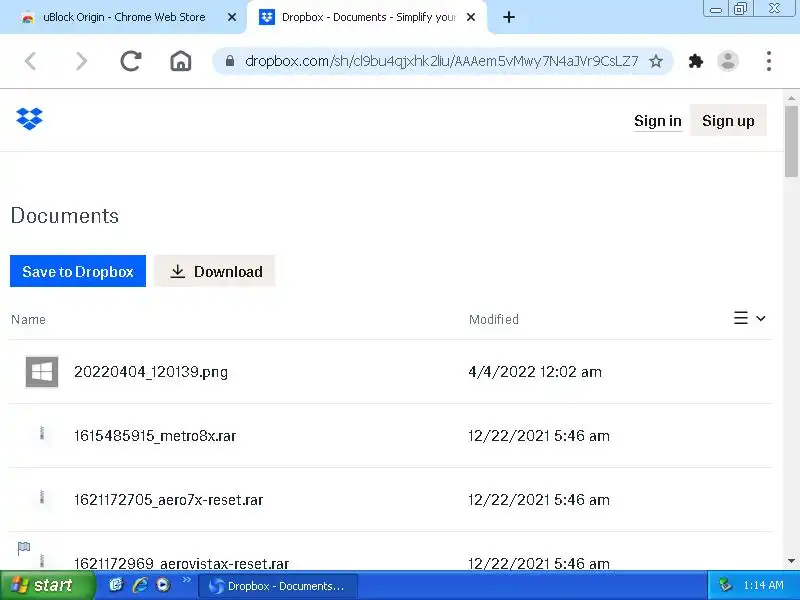Expand the quick launch chevron
The width and height of the screenshot is (800, 600).
[186, 579]
